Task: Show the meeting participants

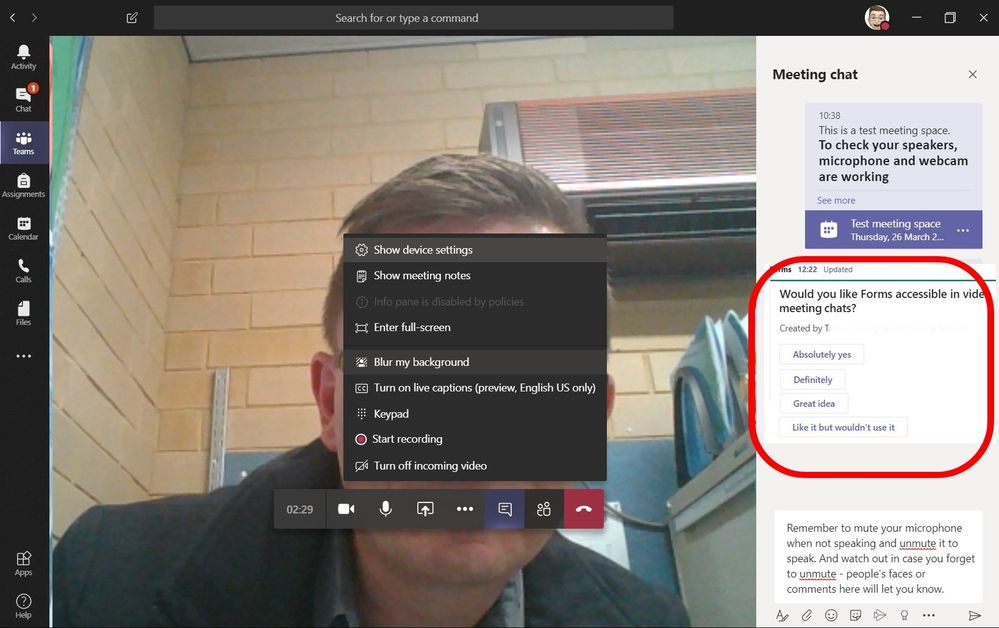Action: click(x=544, y=509)
